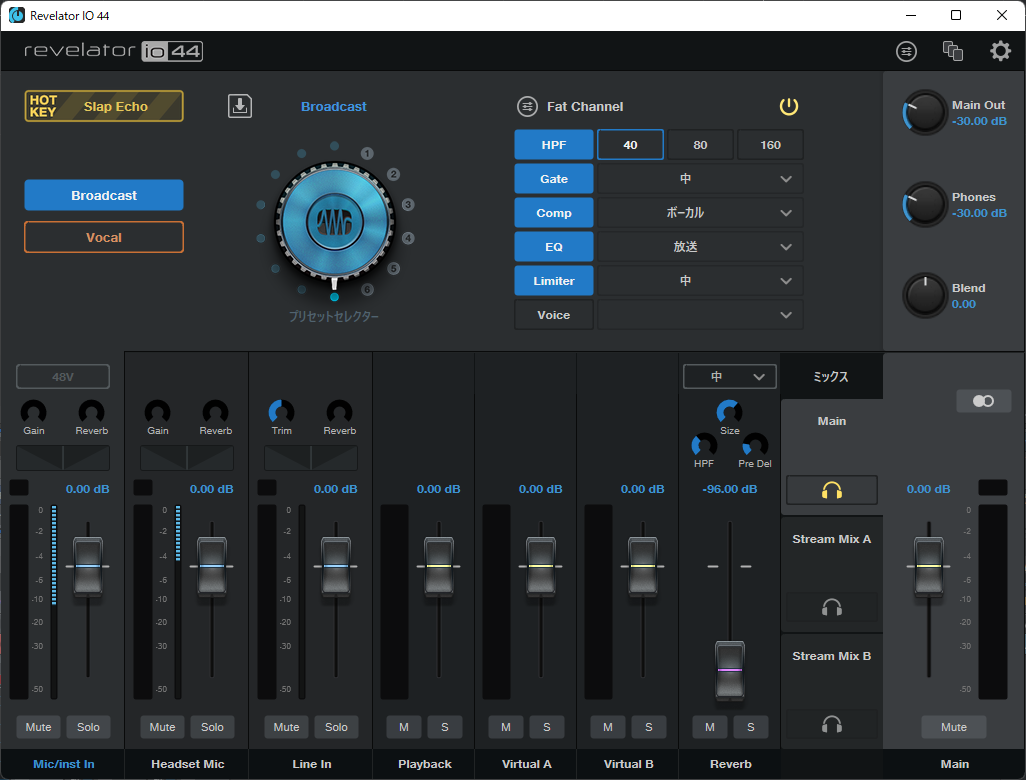This screenshot has width=1026, height=780.
Task: Select Stream Mix B tab
Action: tap(832, 656)
